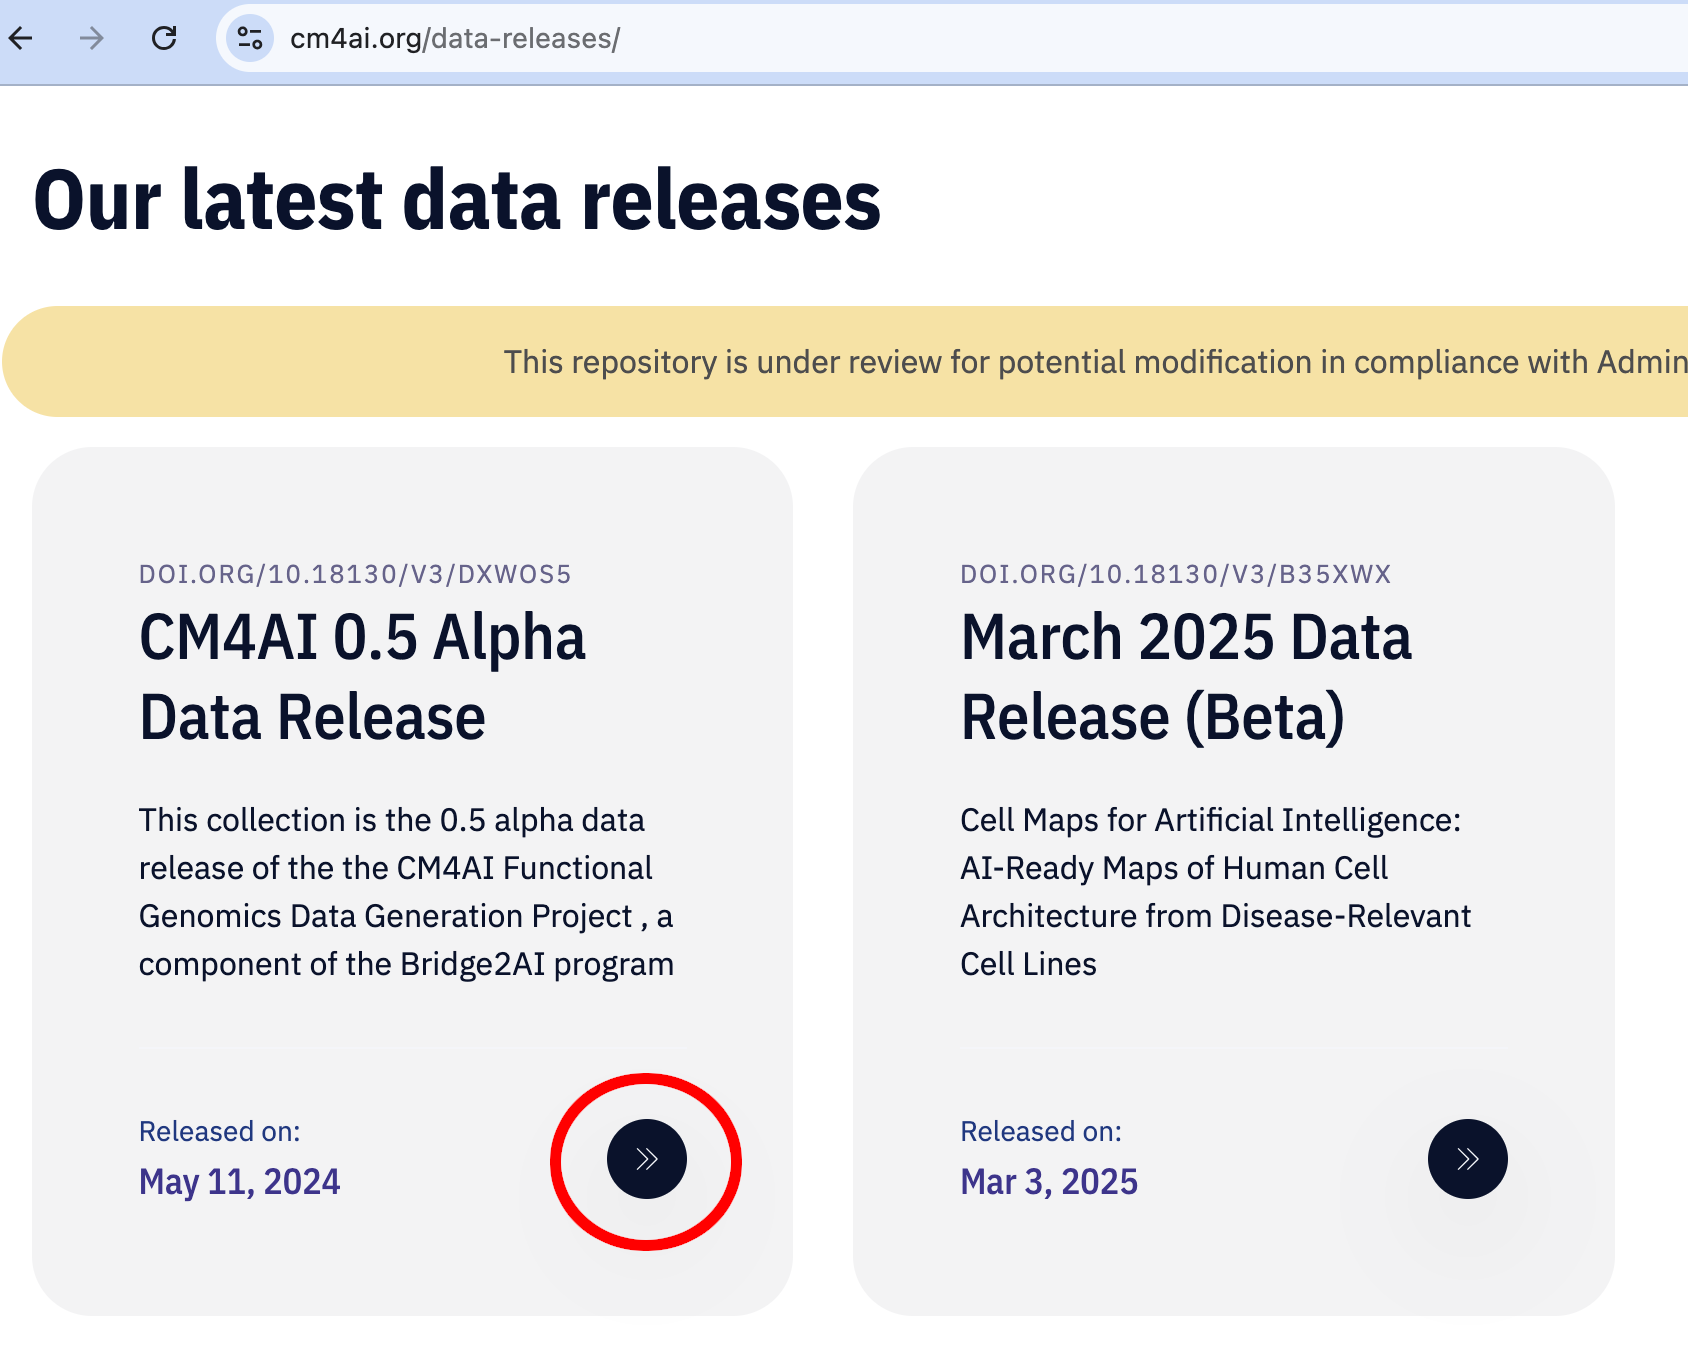Reload the page with the refresh icon

click(164, 39)
